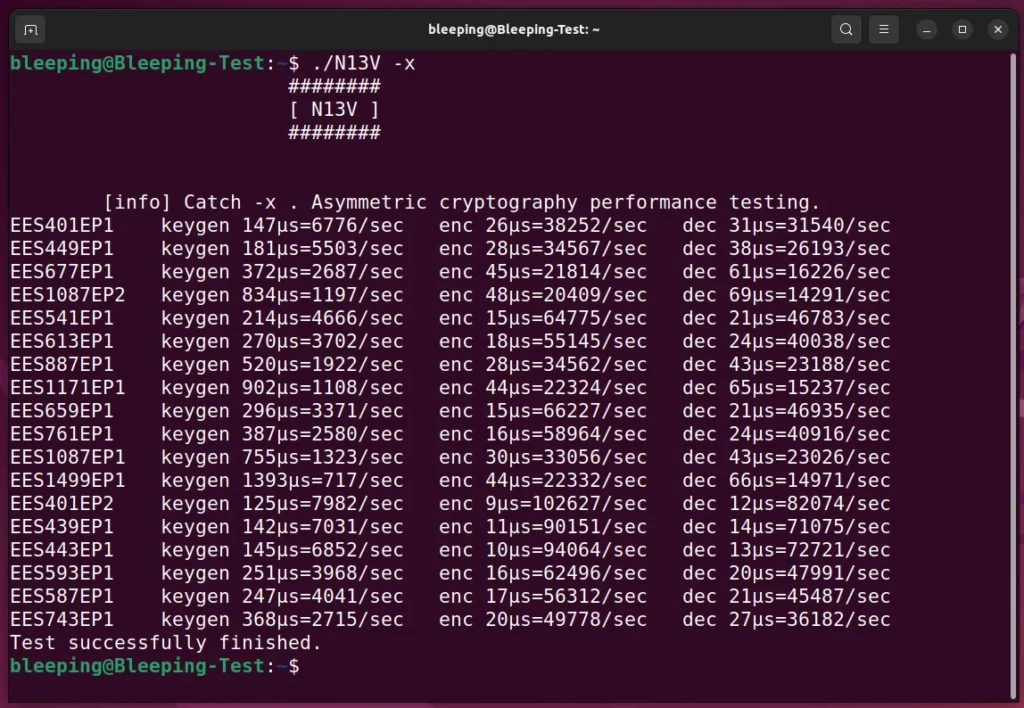Click row label EES761EP1
The image size is (1024, 708).
coord(61,434)
